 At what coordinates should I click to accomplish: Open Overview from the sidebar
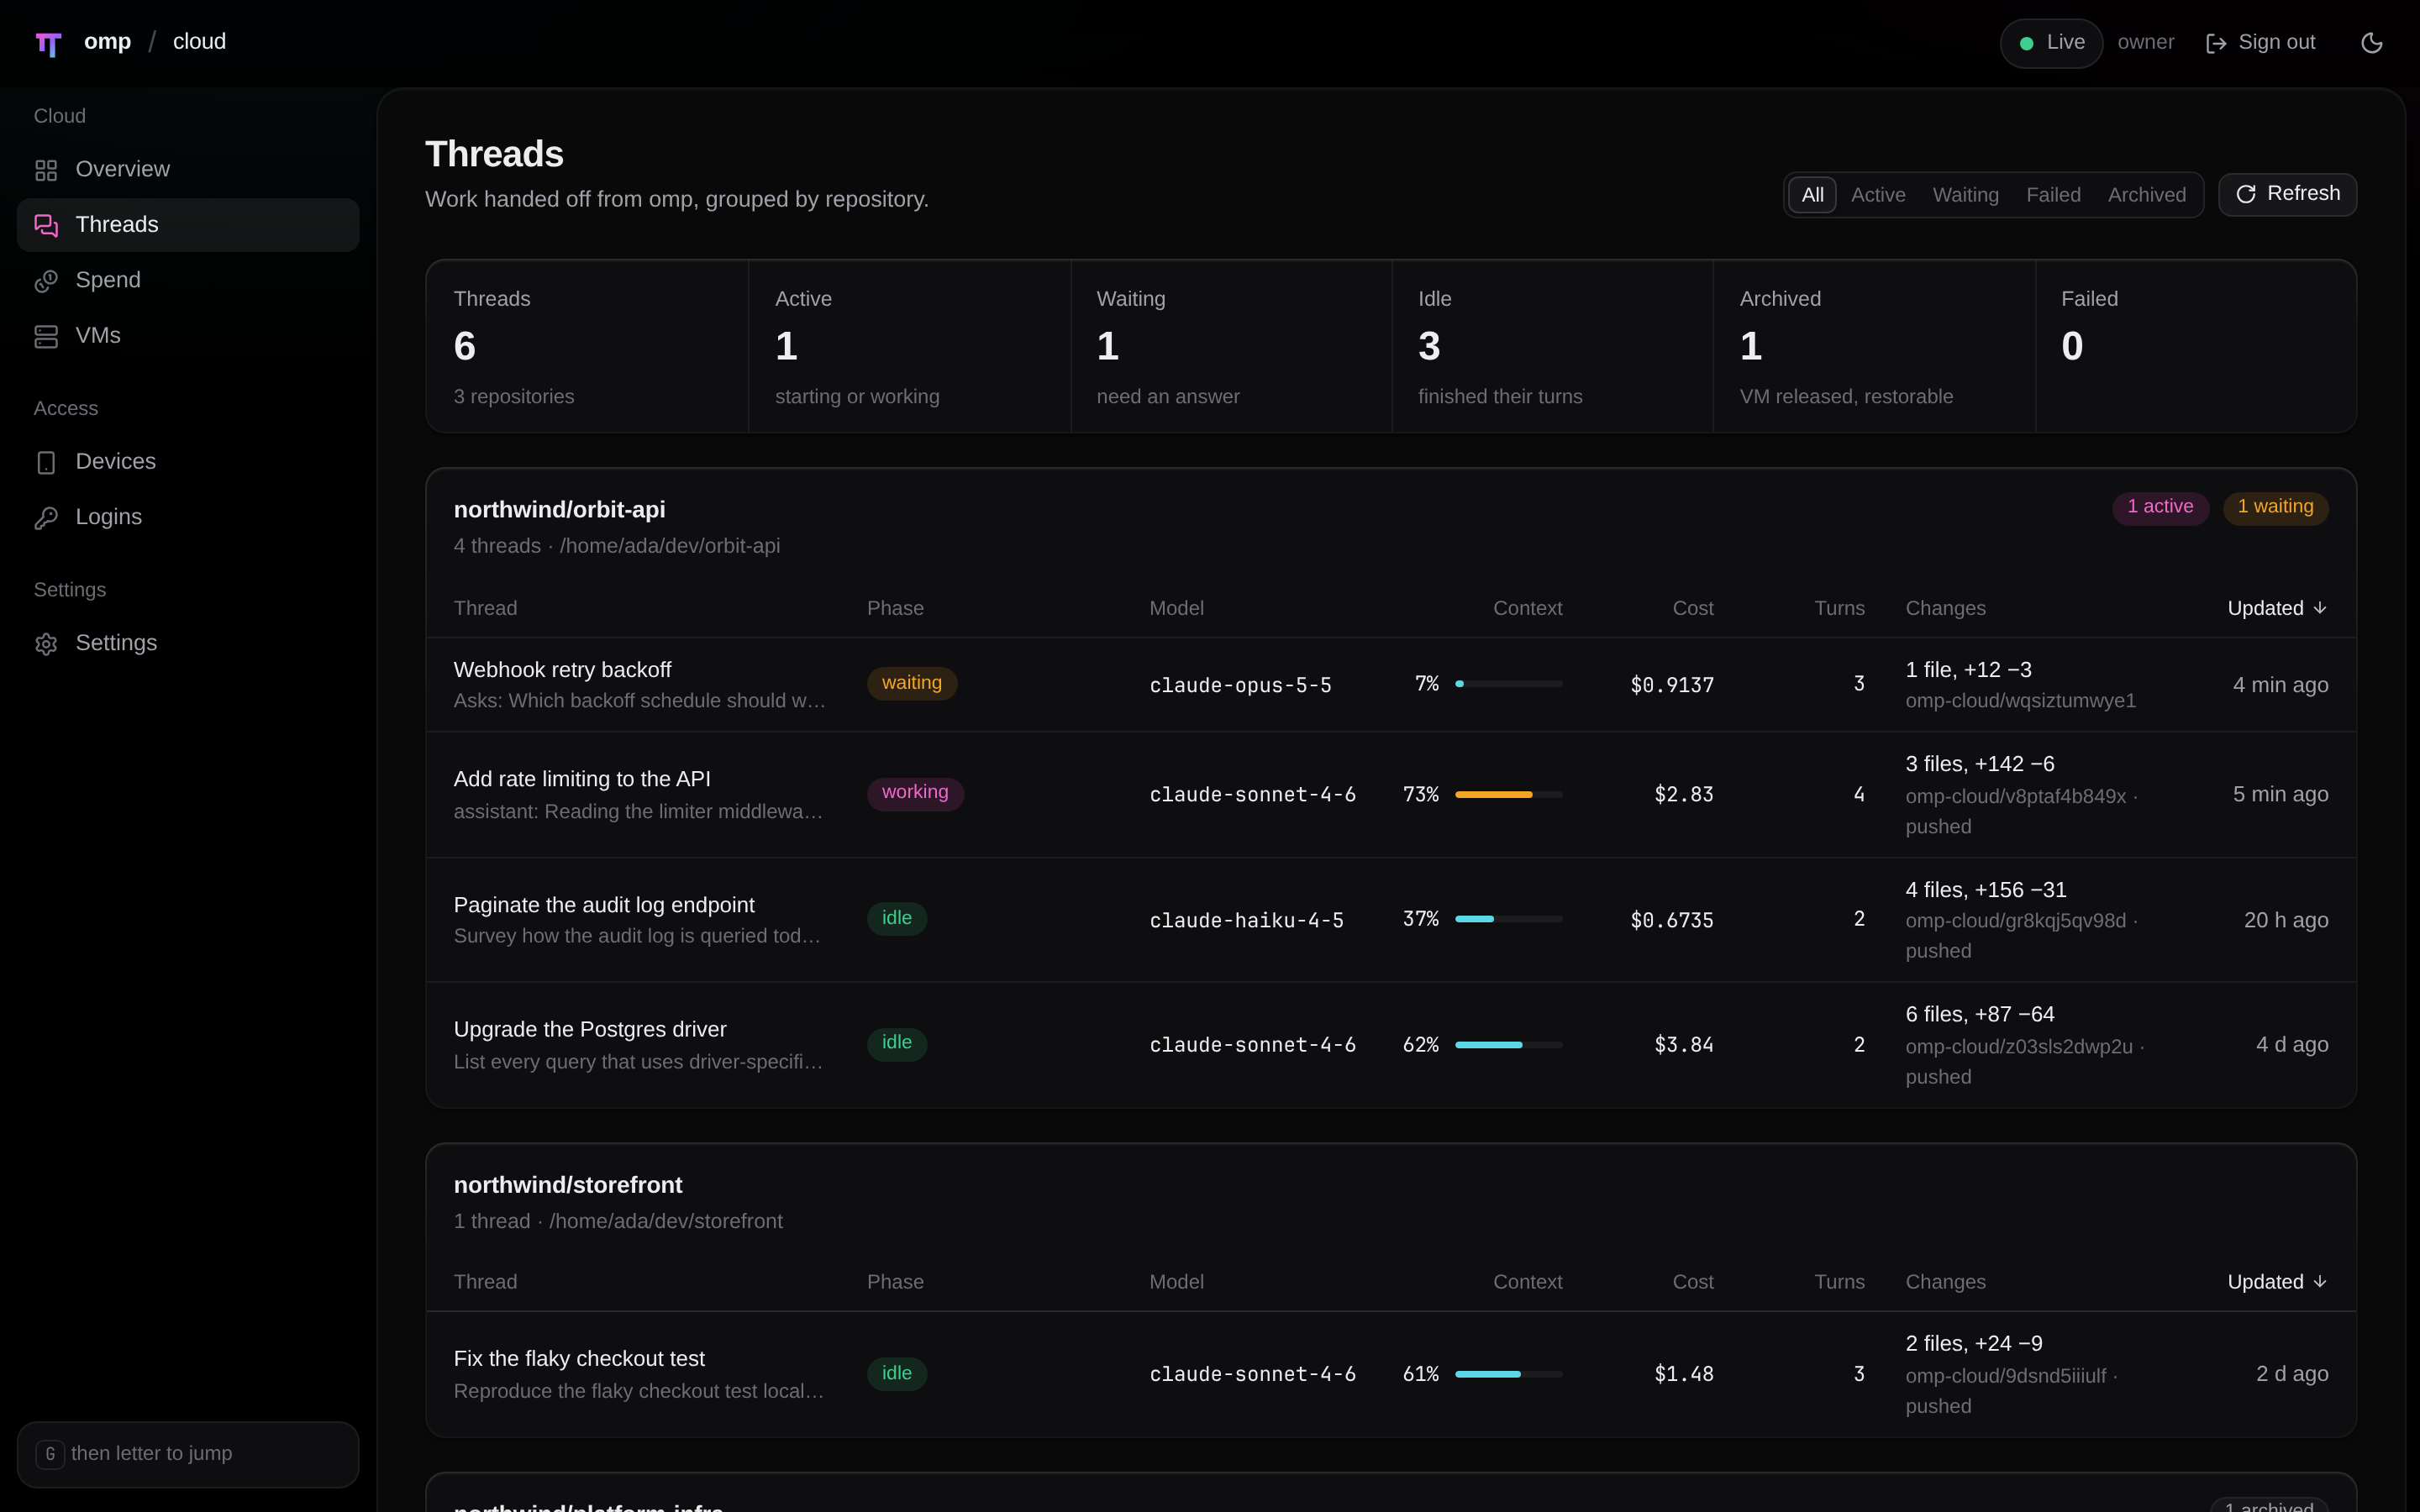point(188,169)
